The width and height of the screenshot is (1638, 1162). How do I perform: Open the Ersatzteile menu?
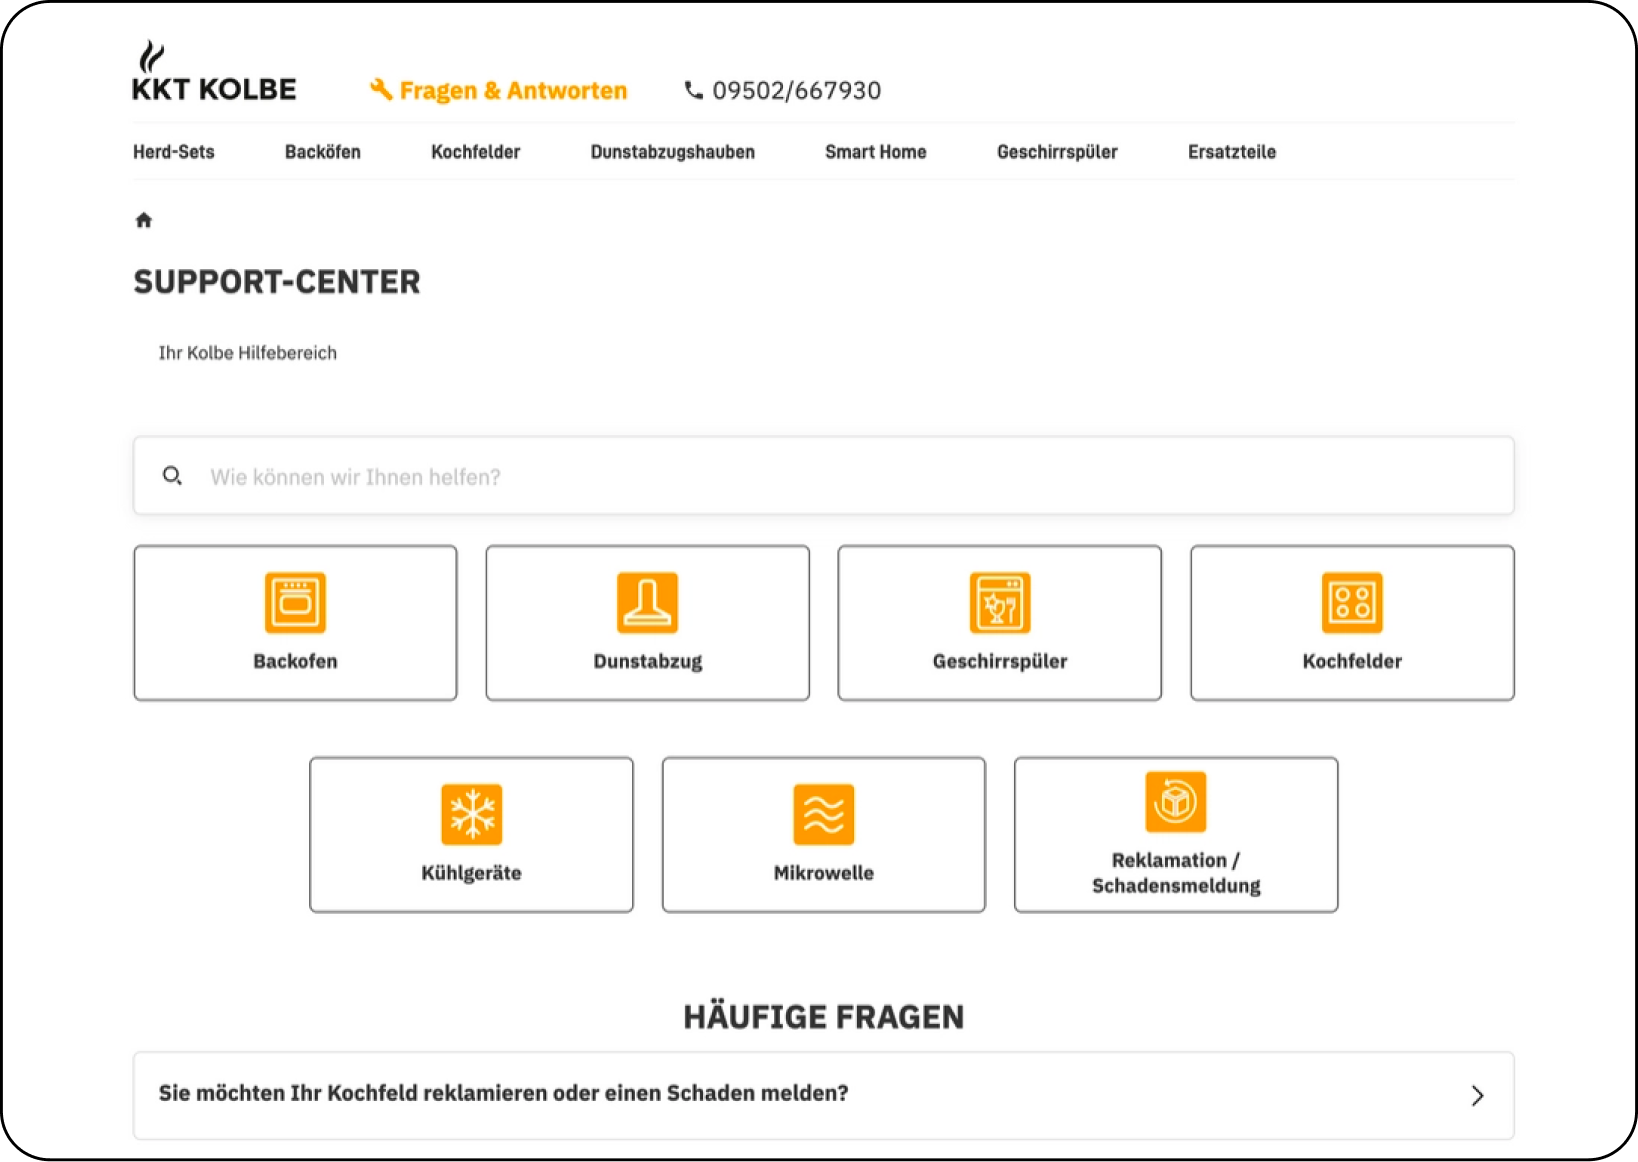tap(1232, 152)
